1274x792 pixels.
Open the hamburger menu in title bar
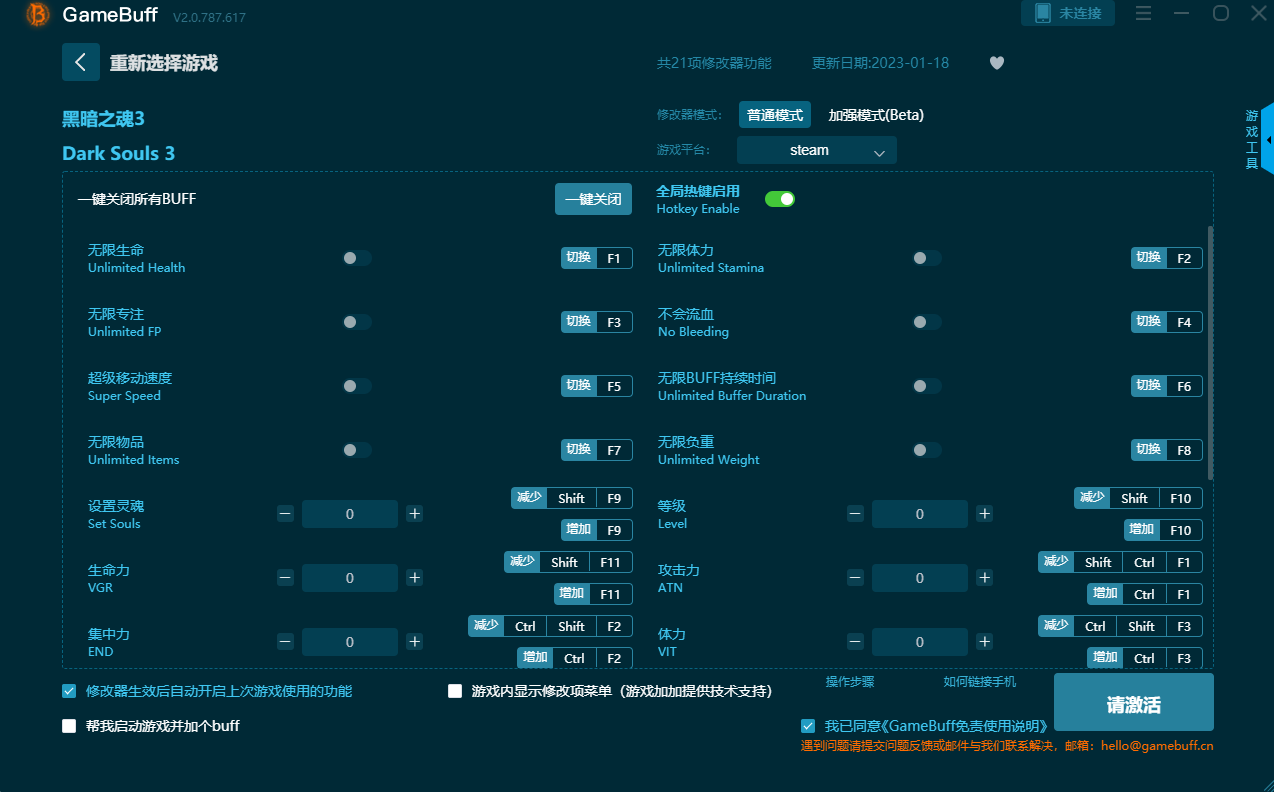click(x=1144, y=13)
